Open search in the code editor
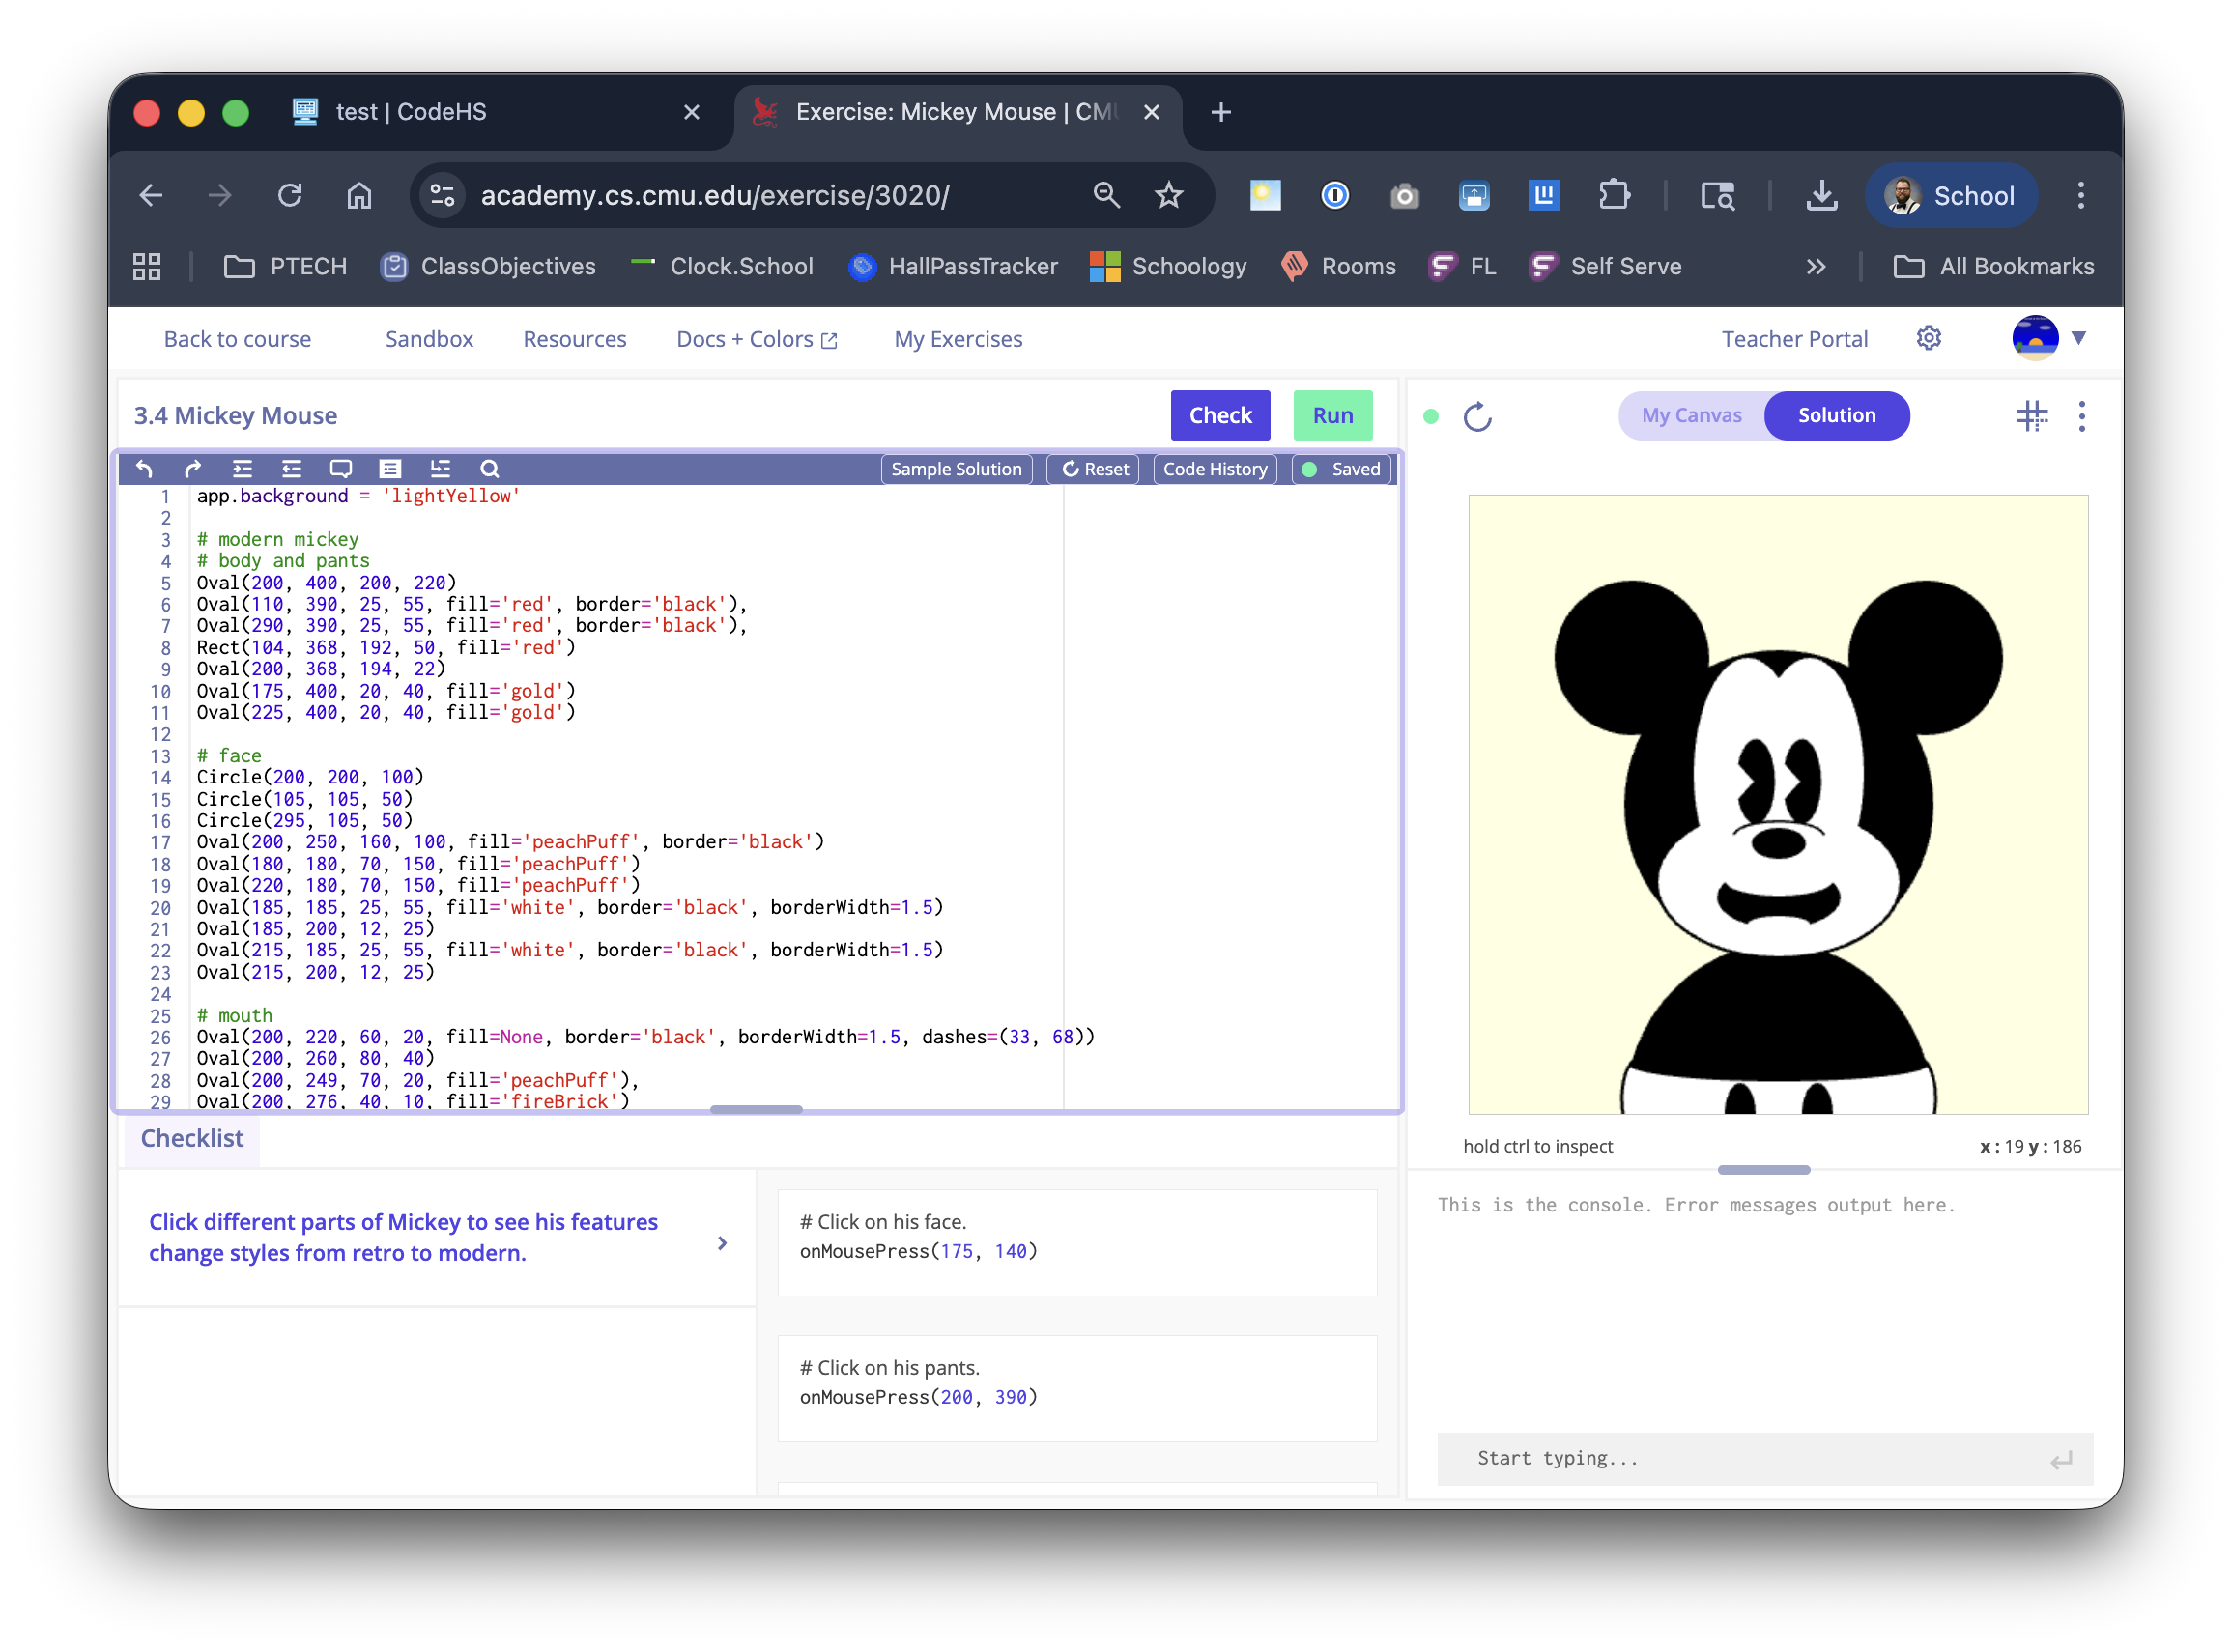 (489, 468)
